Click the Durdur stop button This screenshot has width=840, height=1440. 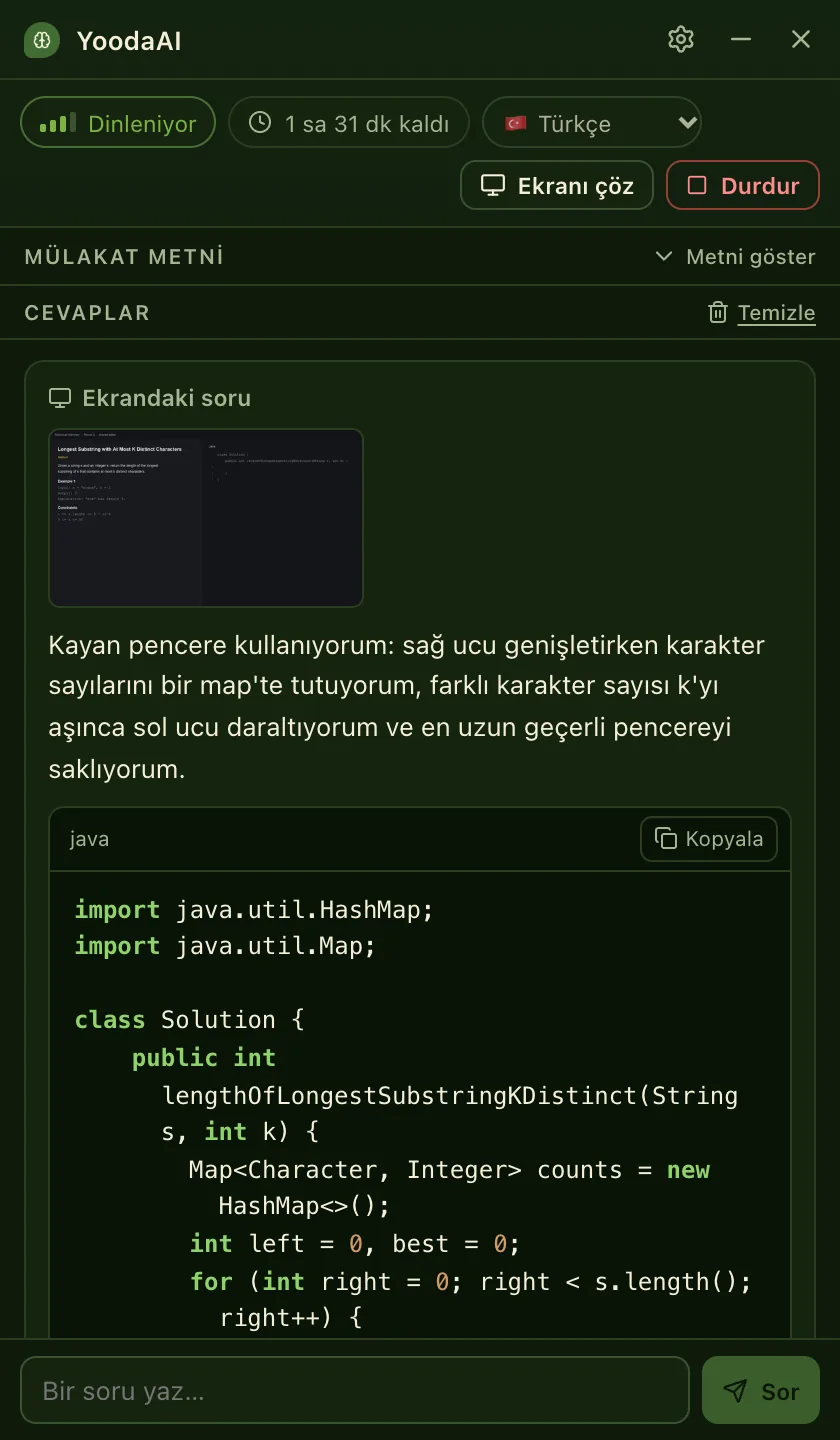point(743,185)
